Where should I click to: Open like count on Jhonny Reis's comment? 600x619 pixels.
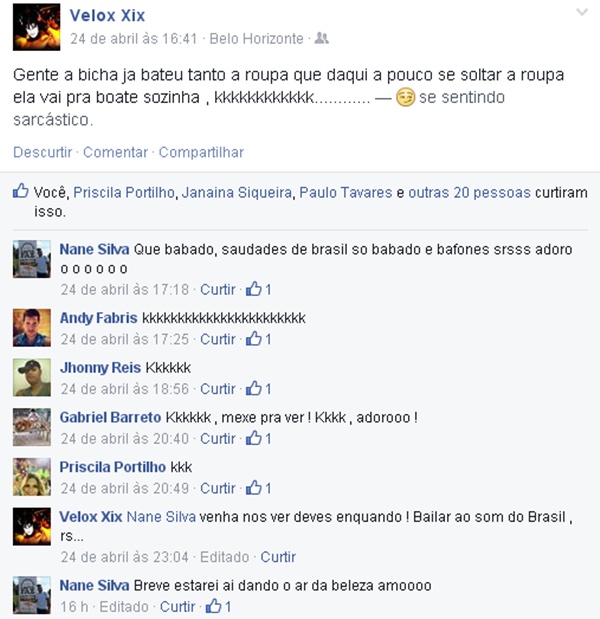pos(259,389)
